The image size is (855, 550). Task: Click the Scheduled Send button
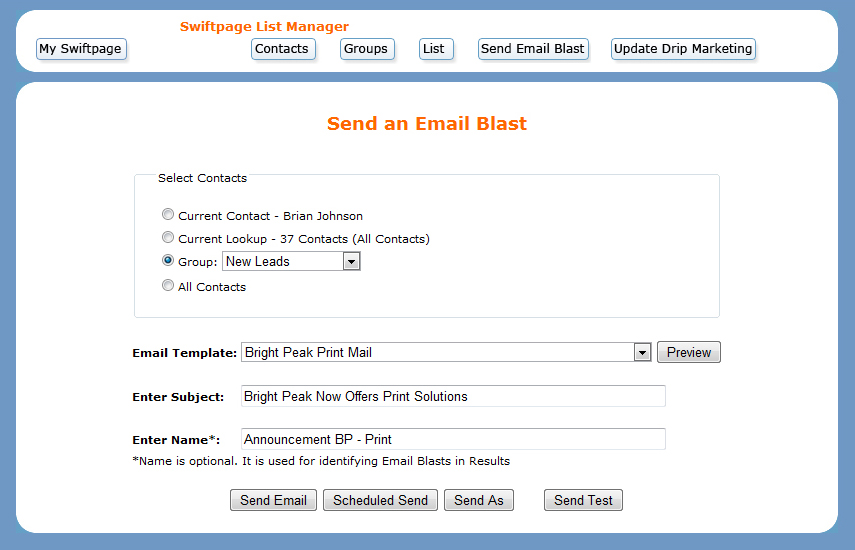point(380,500)
